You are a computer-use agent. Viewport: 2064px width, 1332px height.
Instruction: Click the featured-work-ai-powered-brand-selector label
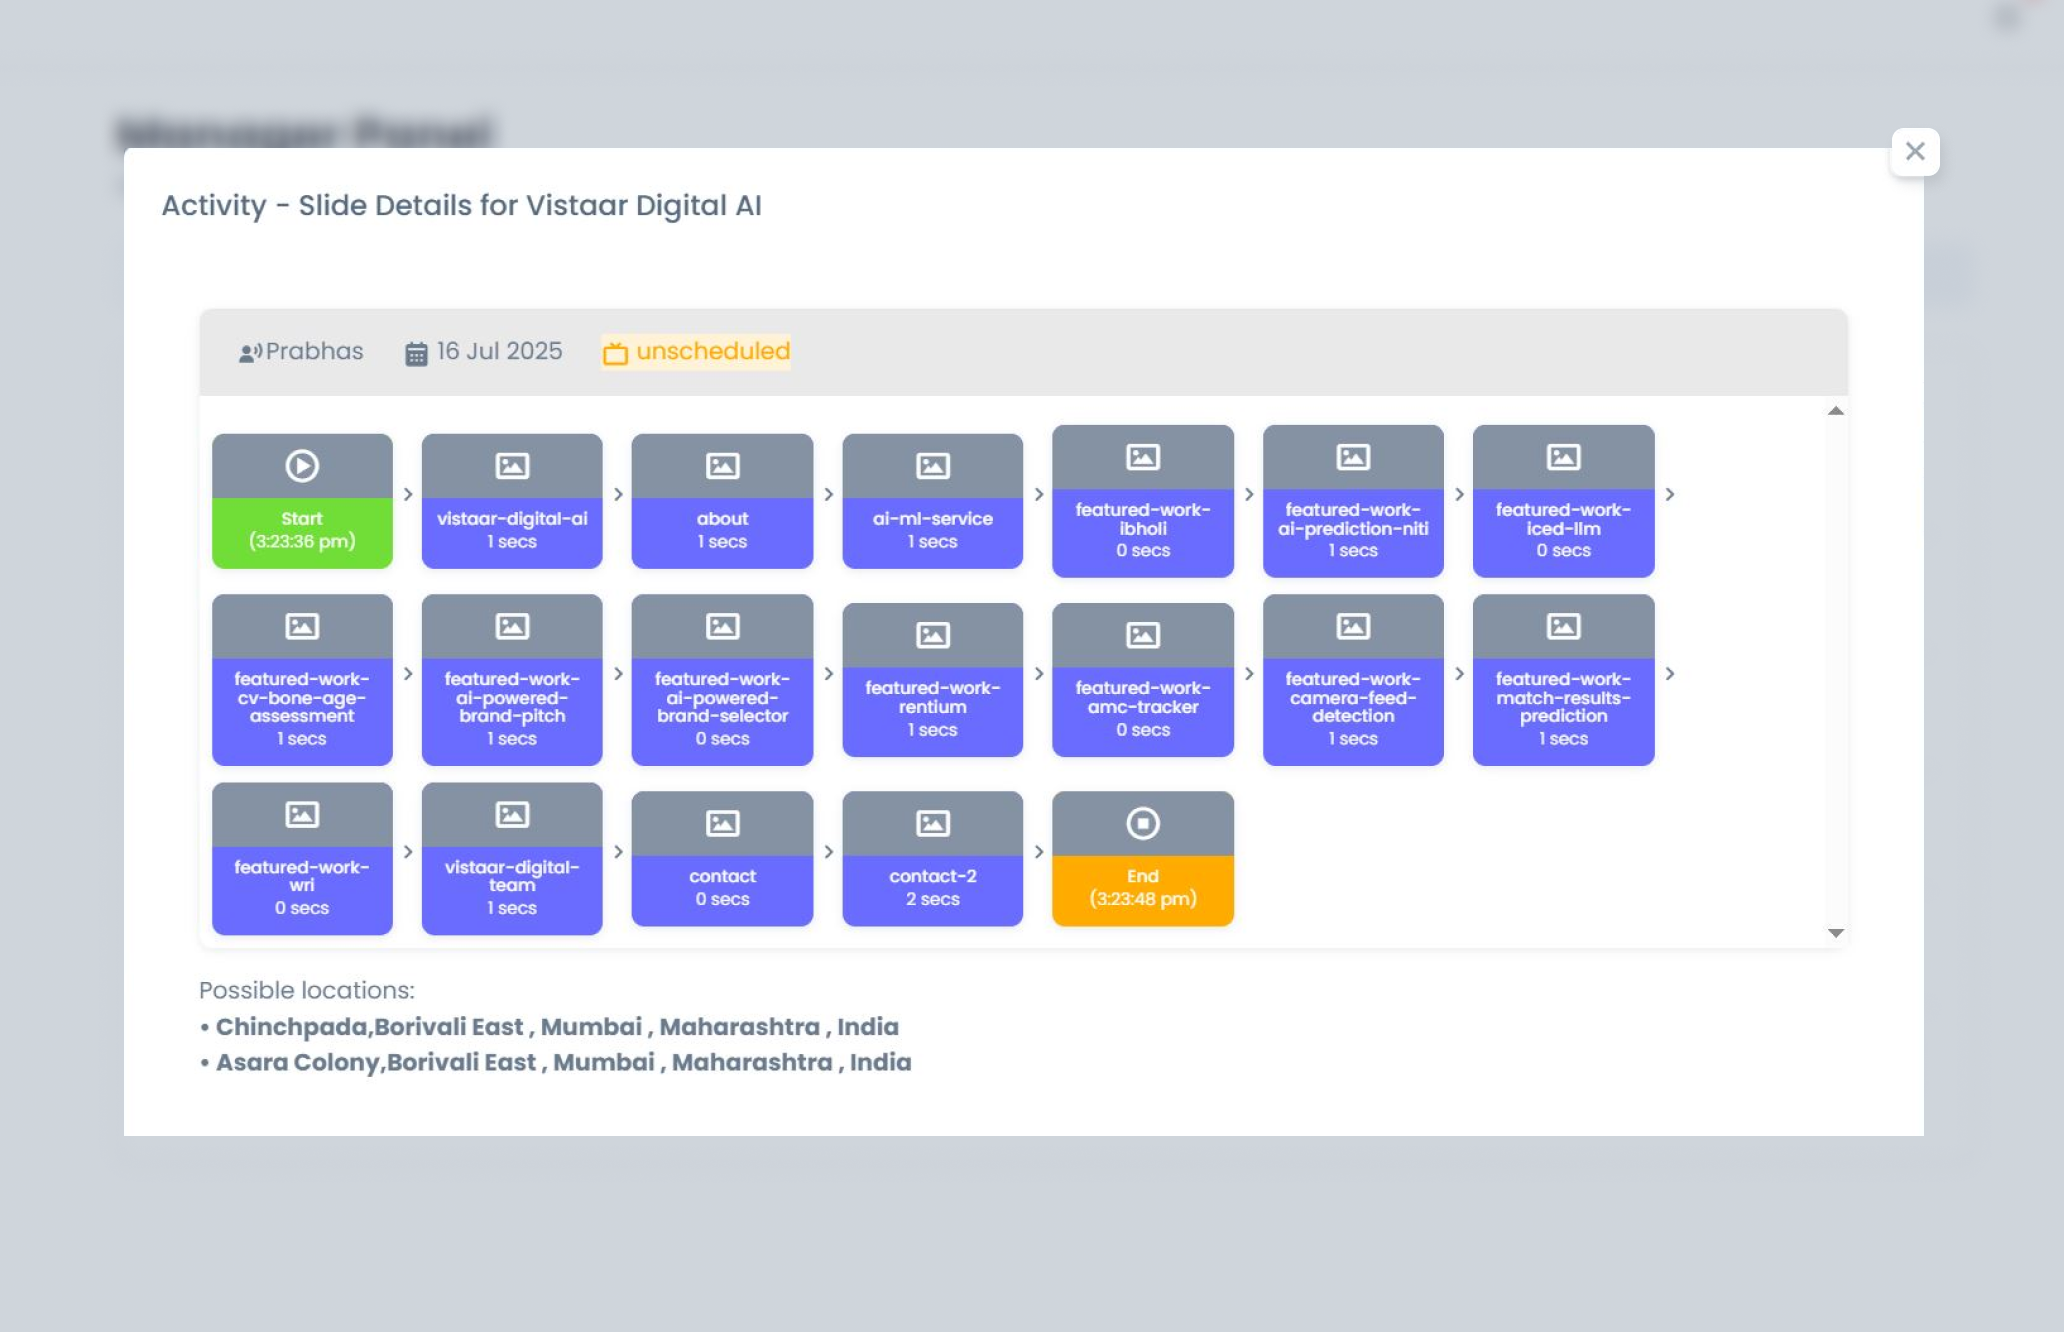722,711
